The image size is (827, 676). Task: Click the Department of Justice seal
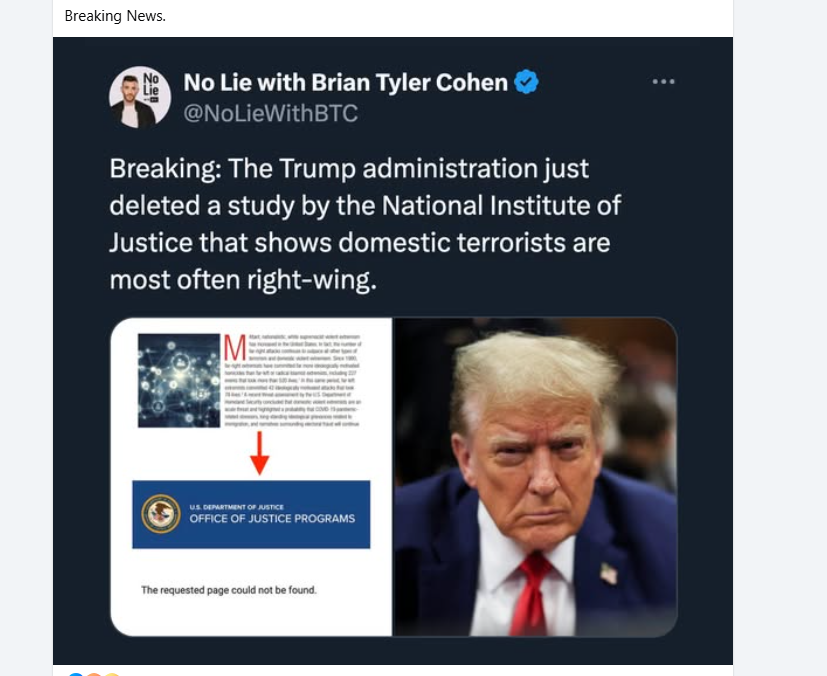161,514
